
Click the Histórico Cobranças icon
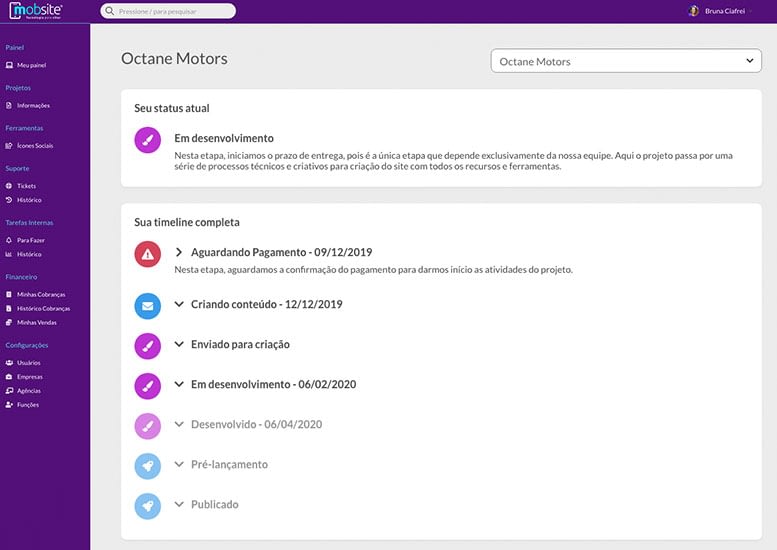9,308
